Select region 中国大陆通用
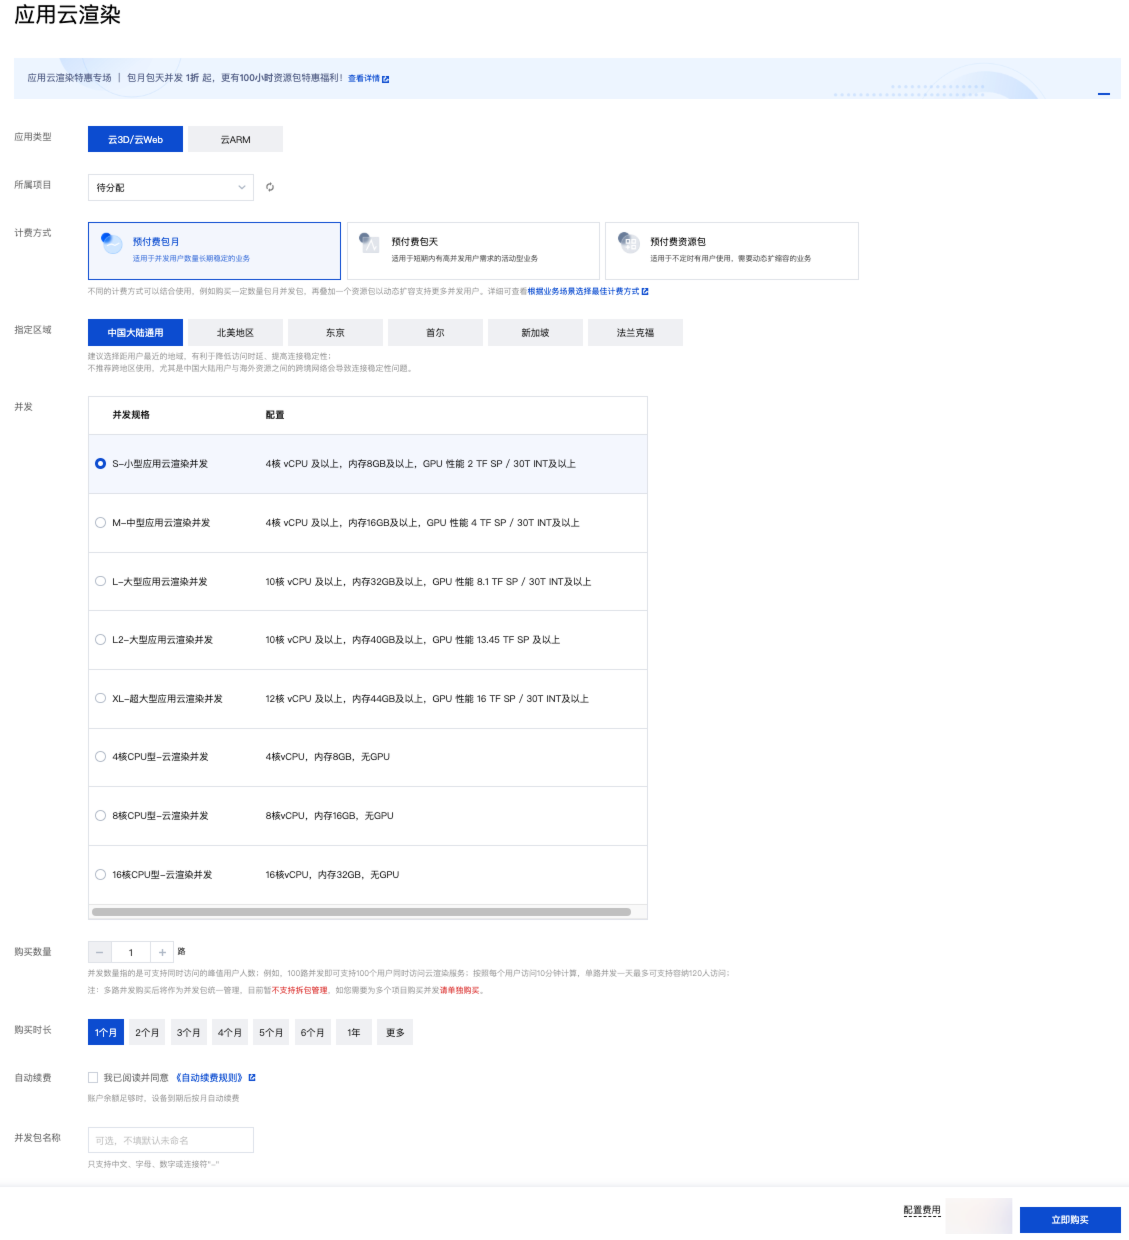1129x1240 pixels. pyautogui.click(x=135, y=333)
